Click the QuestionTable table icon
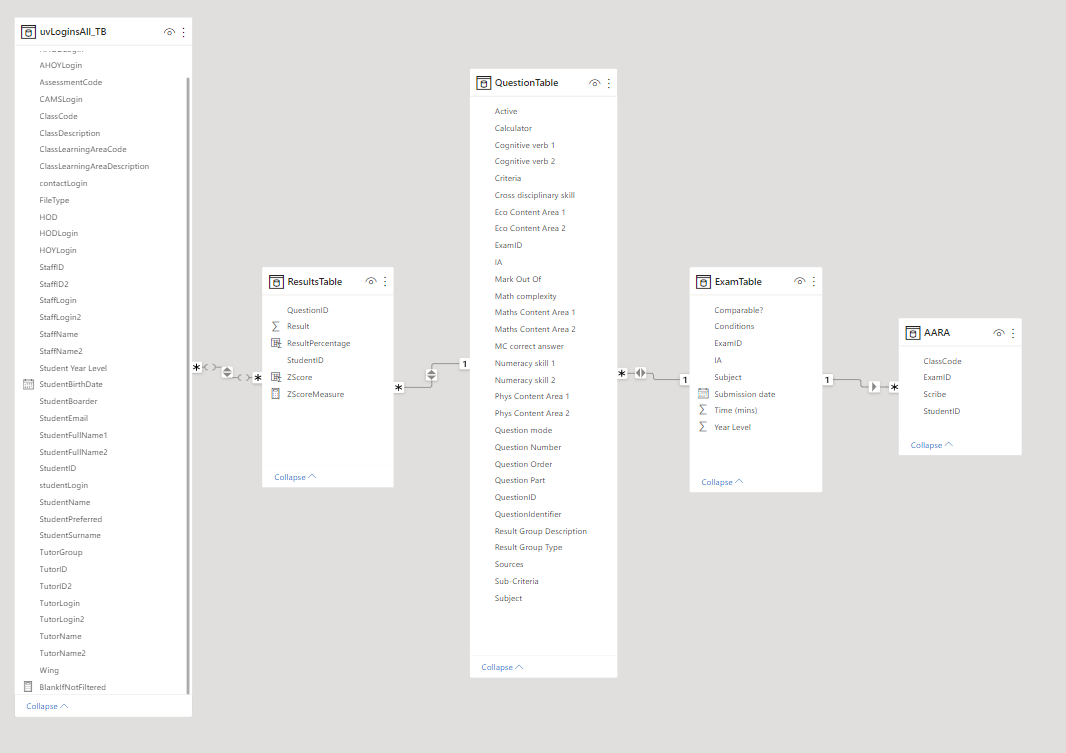 (x=483, y=83)
